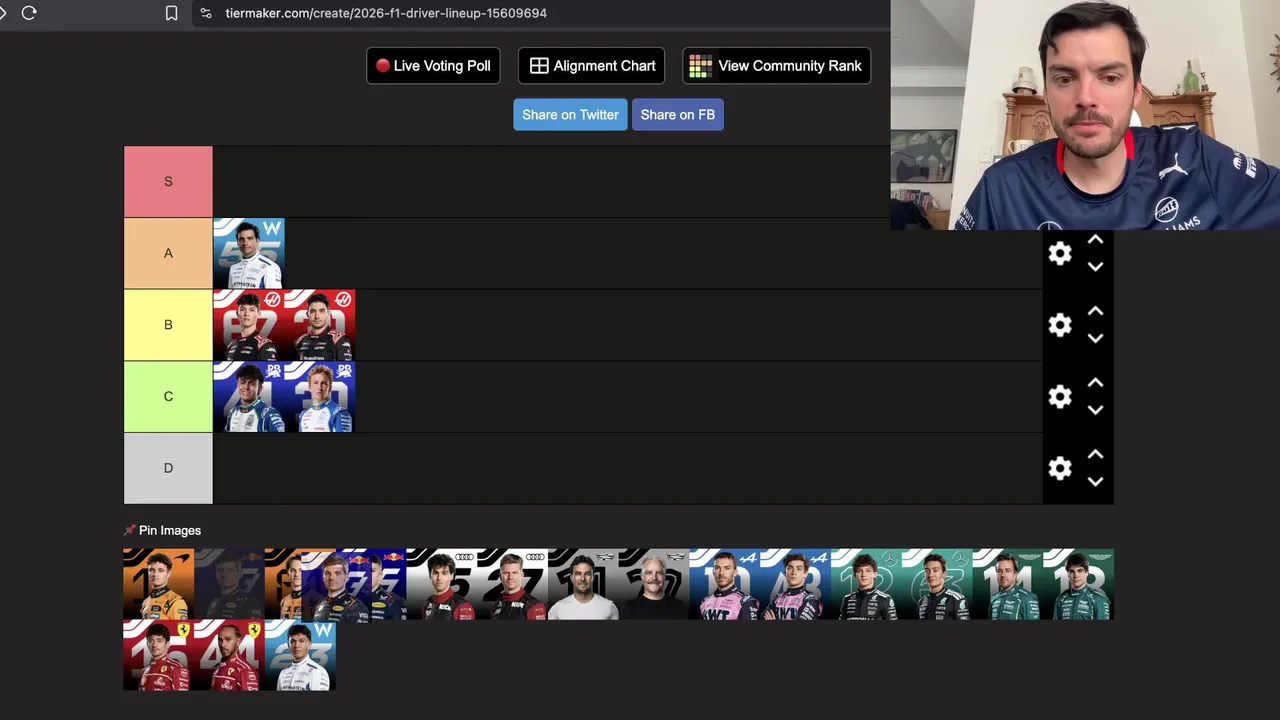Viewport: 1280px width, 720px height.
Task: Select Williams number 23 driver in image pool
Action: click(x=300, y=656)
